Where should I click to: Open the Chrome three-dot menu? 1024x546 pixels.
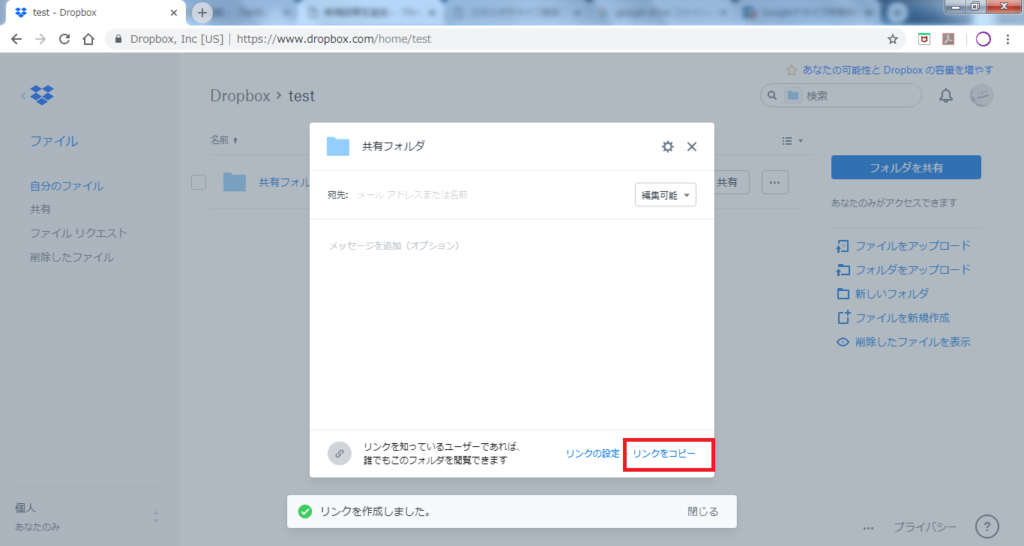(x=1008, y=39)
